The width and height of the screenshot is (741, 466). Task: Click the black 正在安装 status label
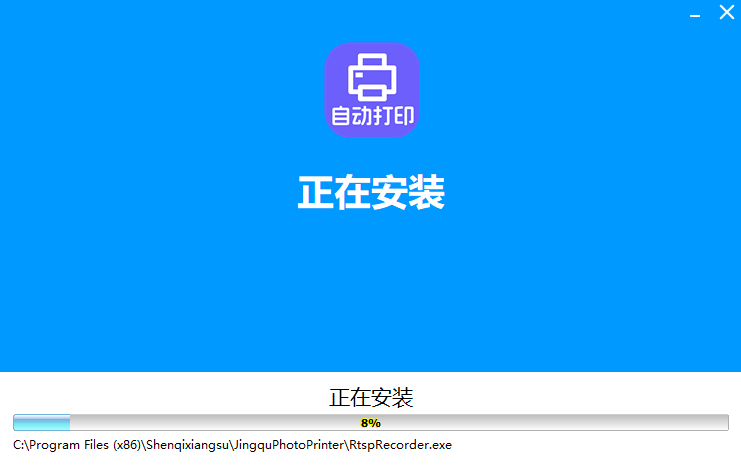click(370, 398)
